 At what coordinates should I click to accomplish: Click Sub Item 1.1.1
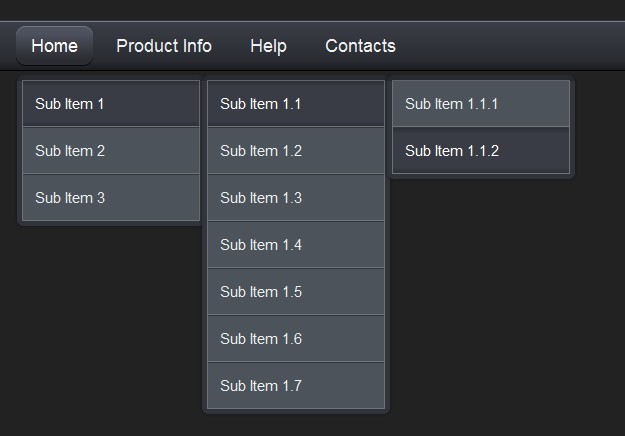click(x=481, y=104)
